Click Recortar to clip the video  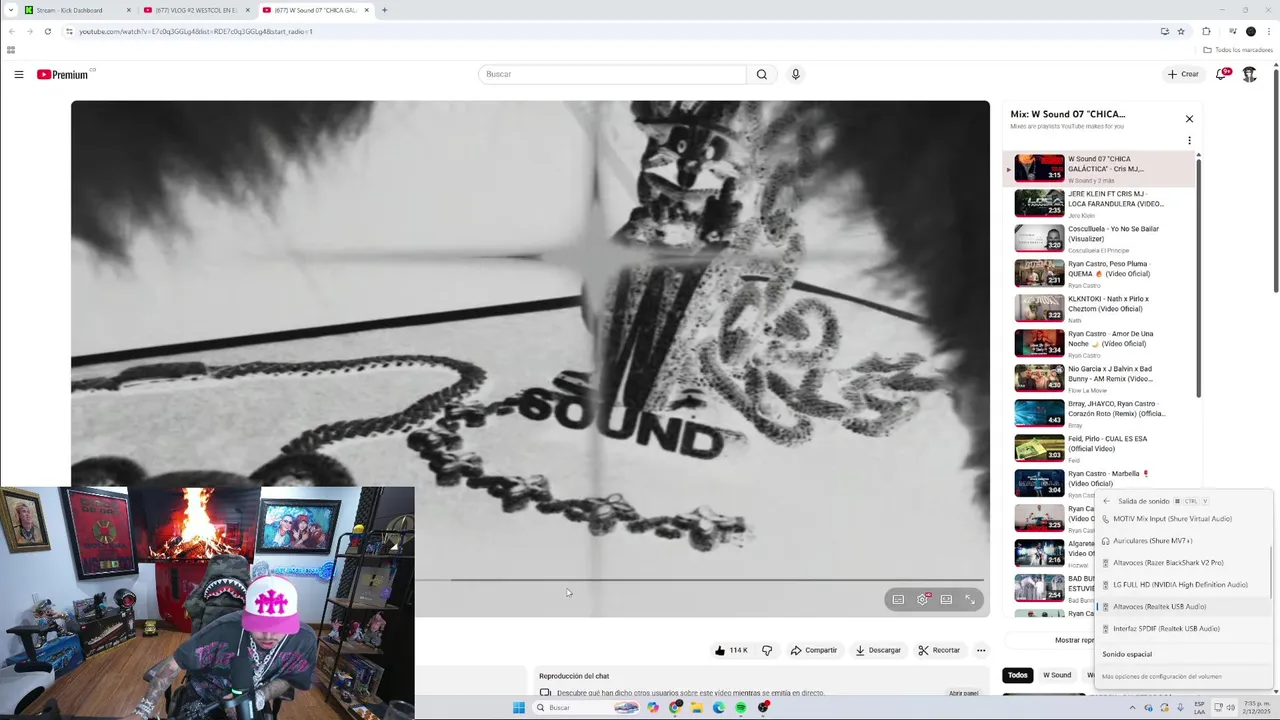(x=939, y=650)
